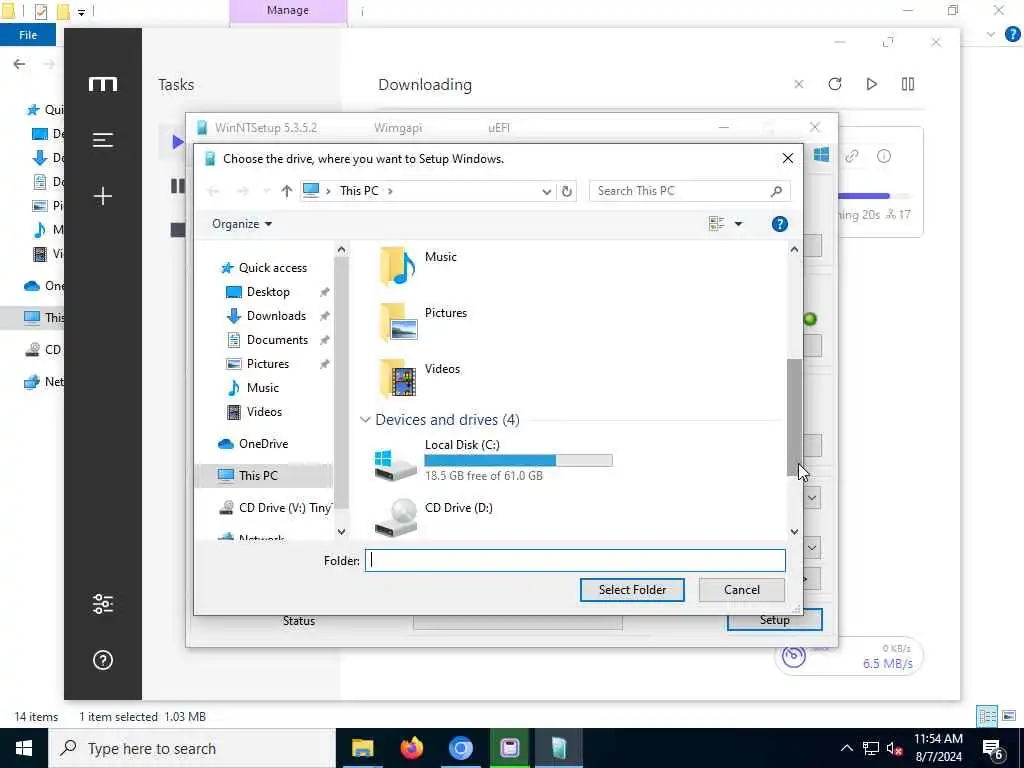Pause all tasks in Motrix
Image resolution: width=1024 pixels, height=768 pixels.
[908, 84]
